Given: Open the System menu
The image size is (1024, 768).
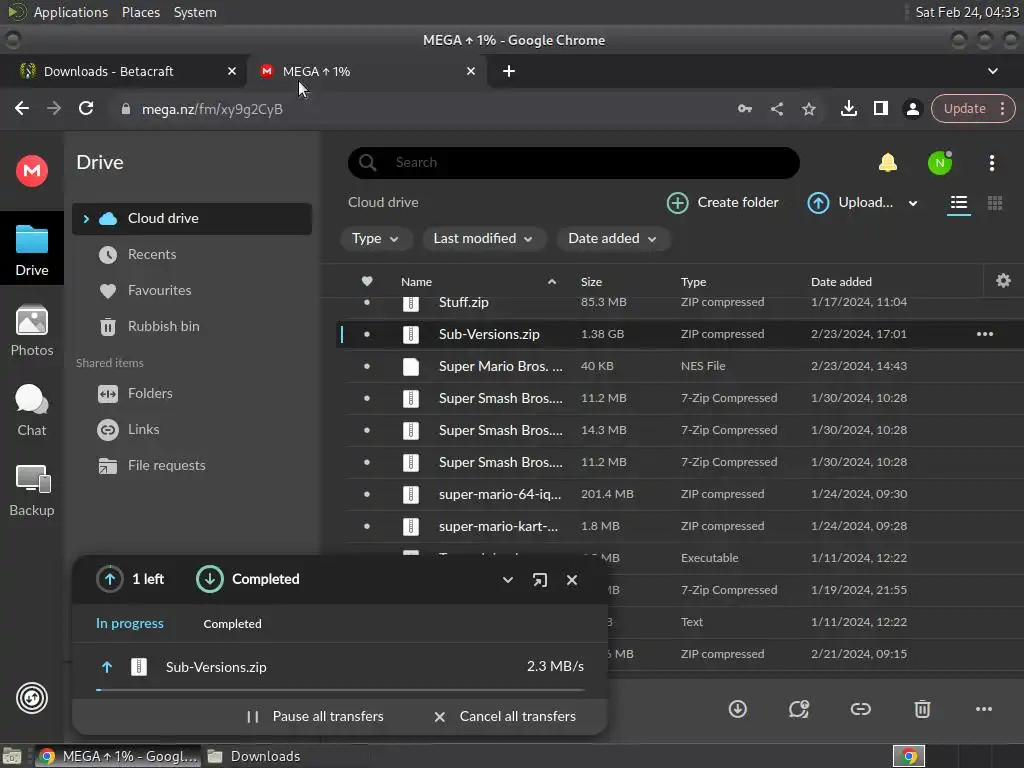Looking at the screenshot, I should tap(195, 12).
